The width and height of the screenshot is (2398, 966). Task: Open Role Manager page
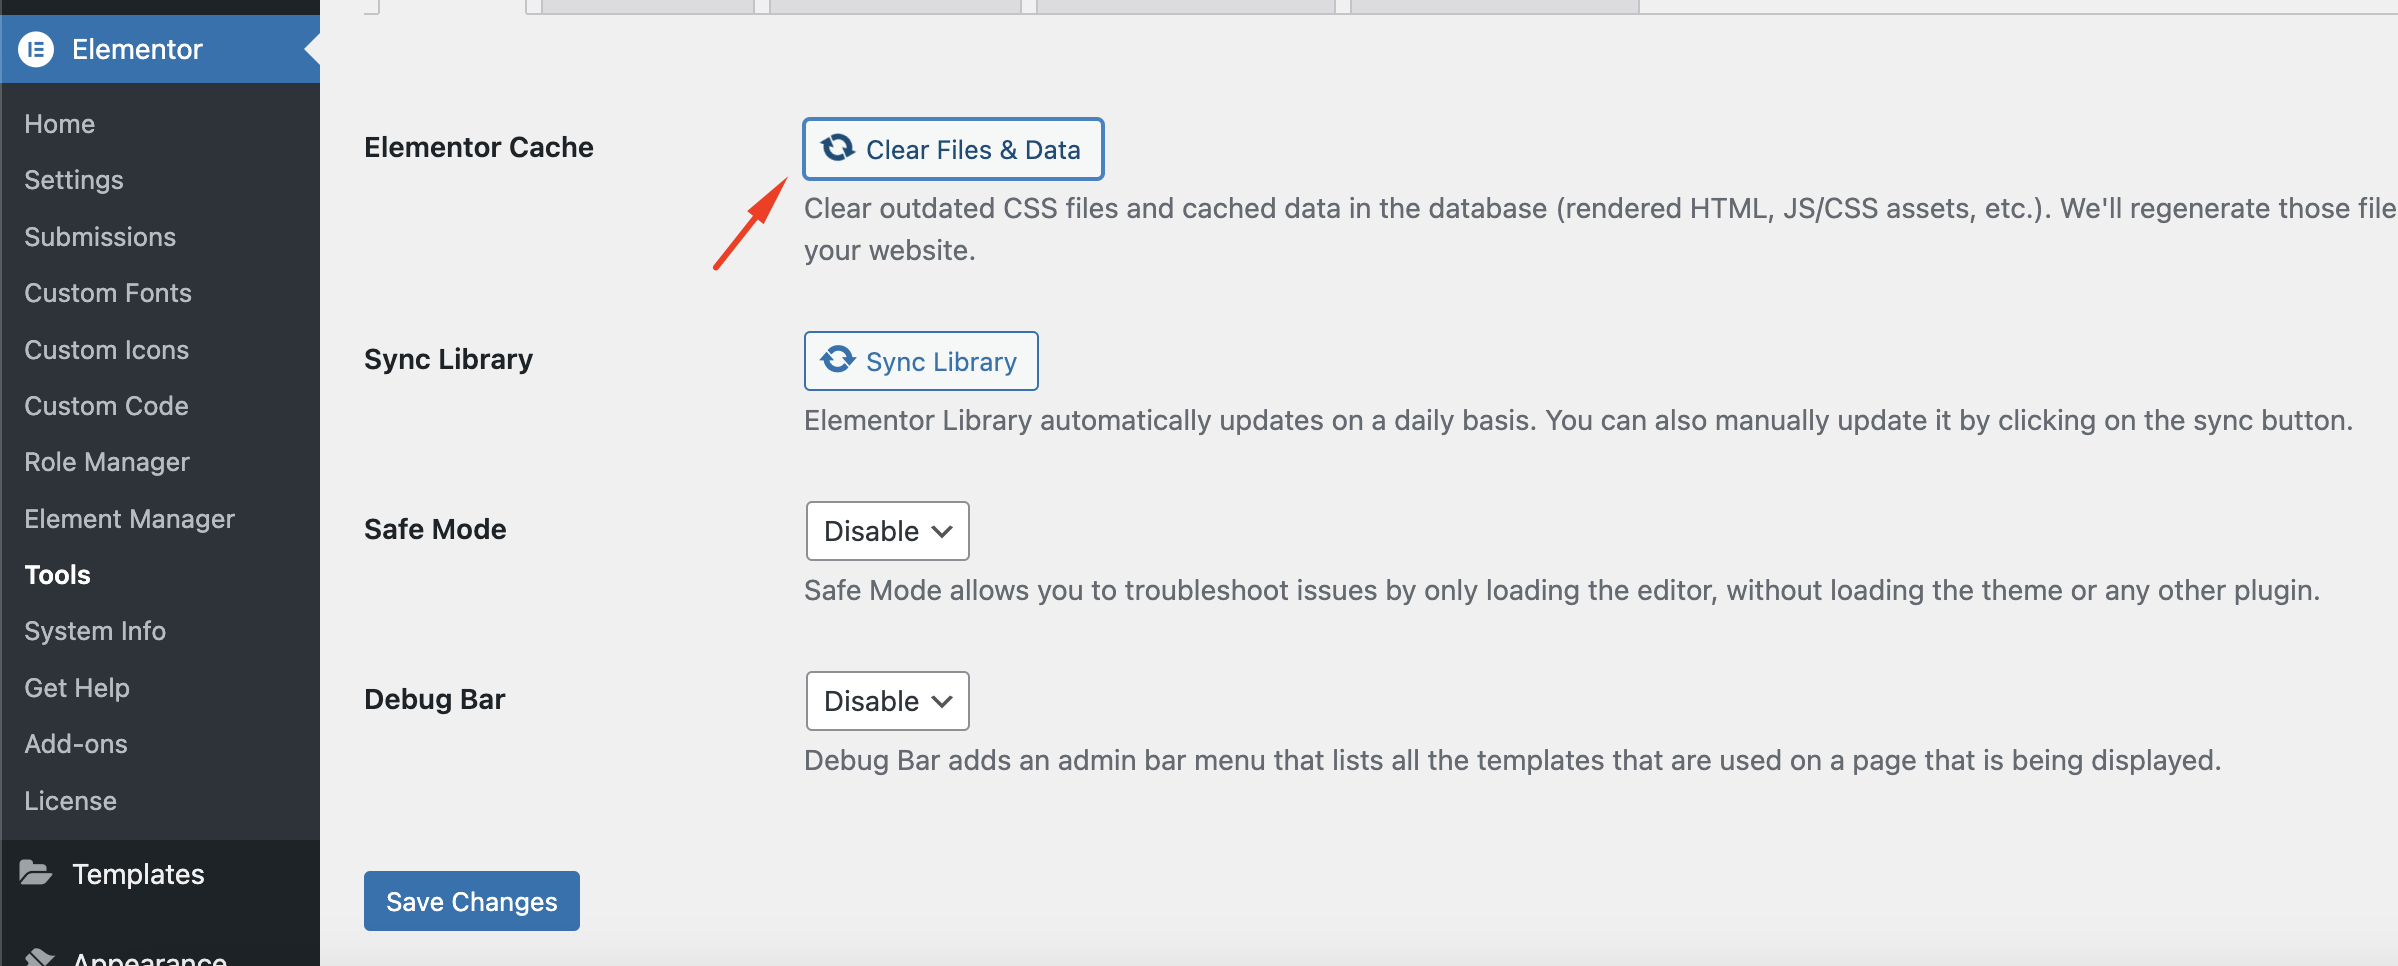click(x=107, y=462)
